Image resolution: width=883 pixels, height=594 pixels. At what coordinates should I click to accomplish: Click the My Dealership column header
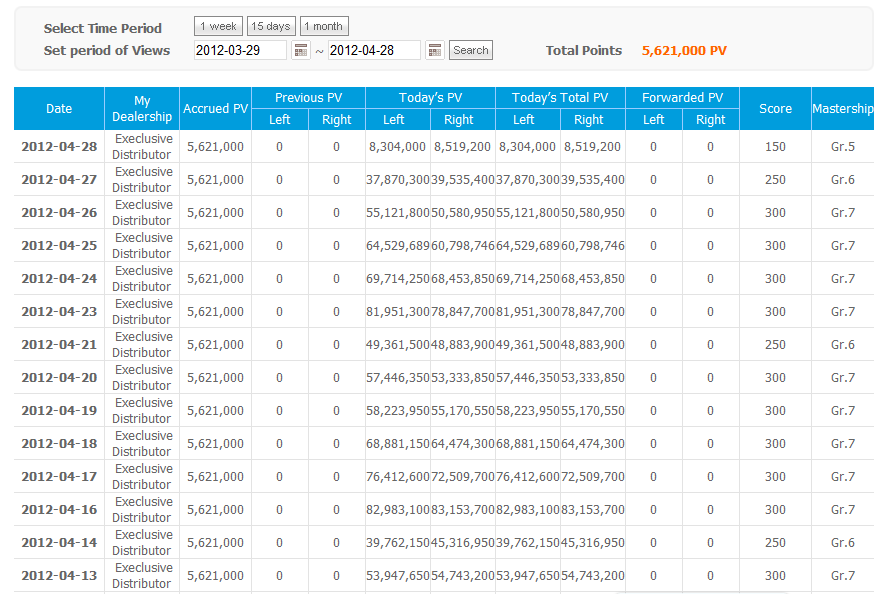tap(142, 109)
